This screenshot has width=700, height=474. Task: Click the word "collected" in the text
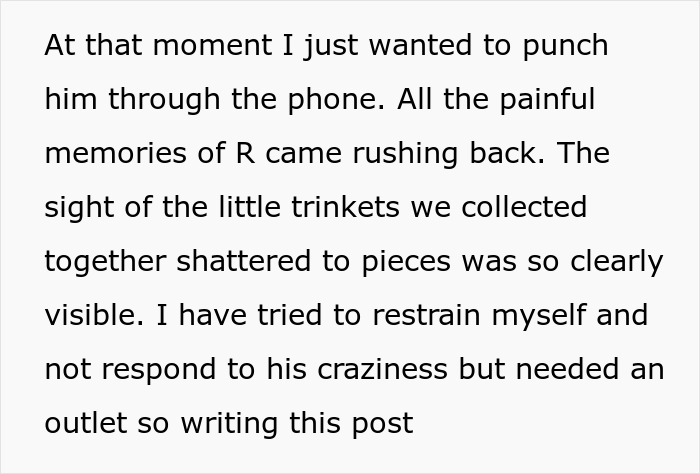[x=524, y=208]
